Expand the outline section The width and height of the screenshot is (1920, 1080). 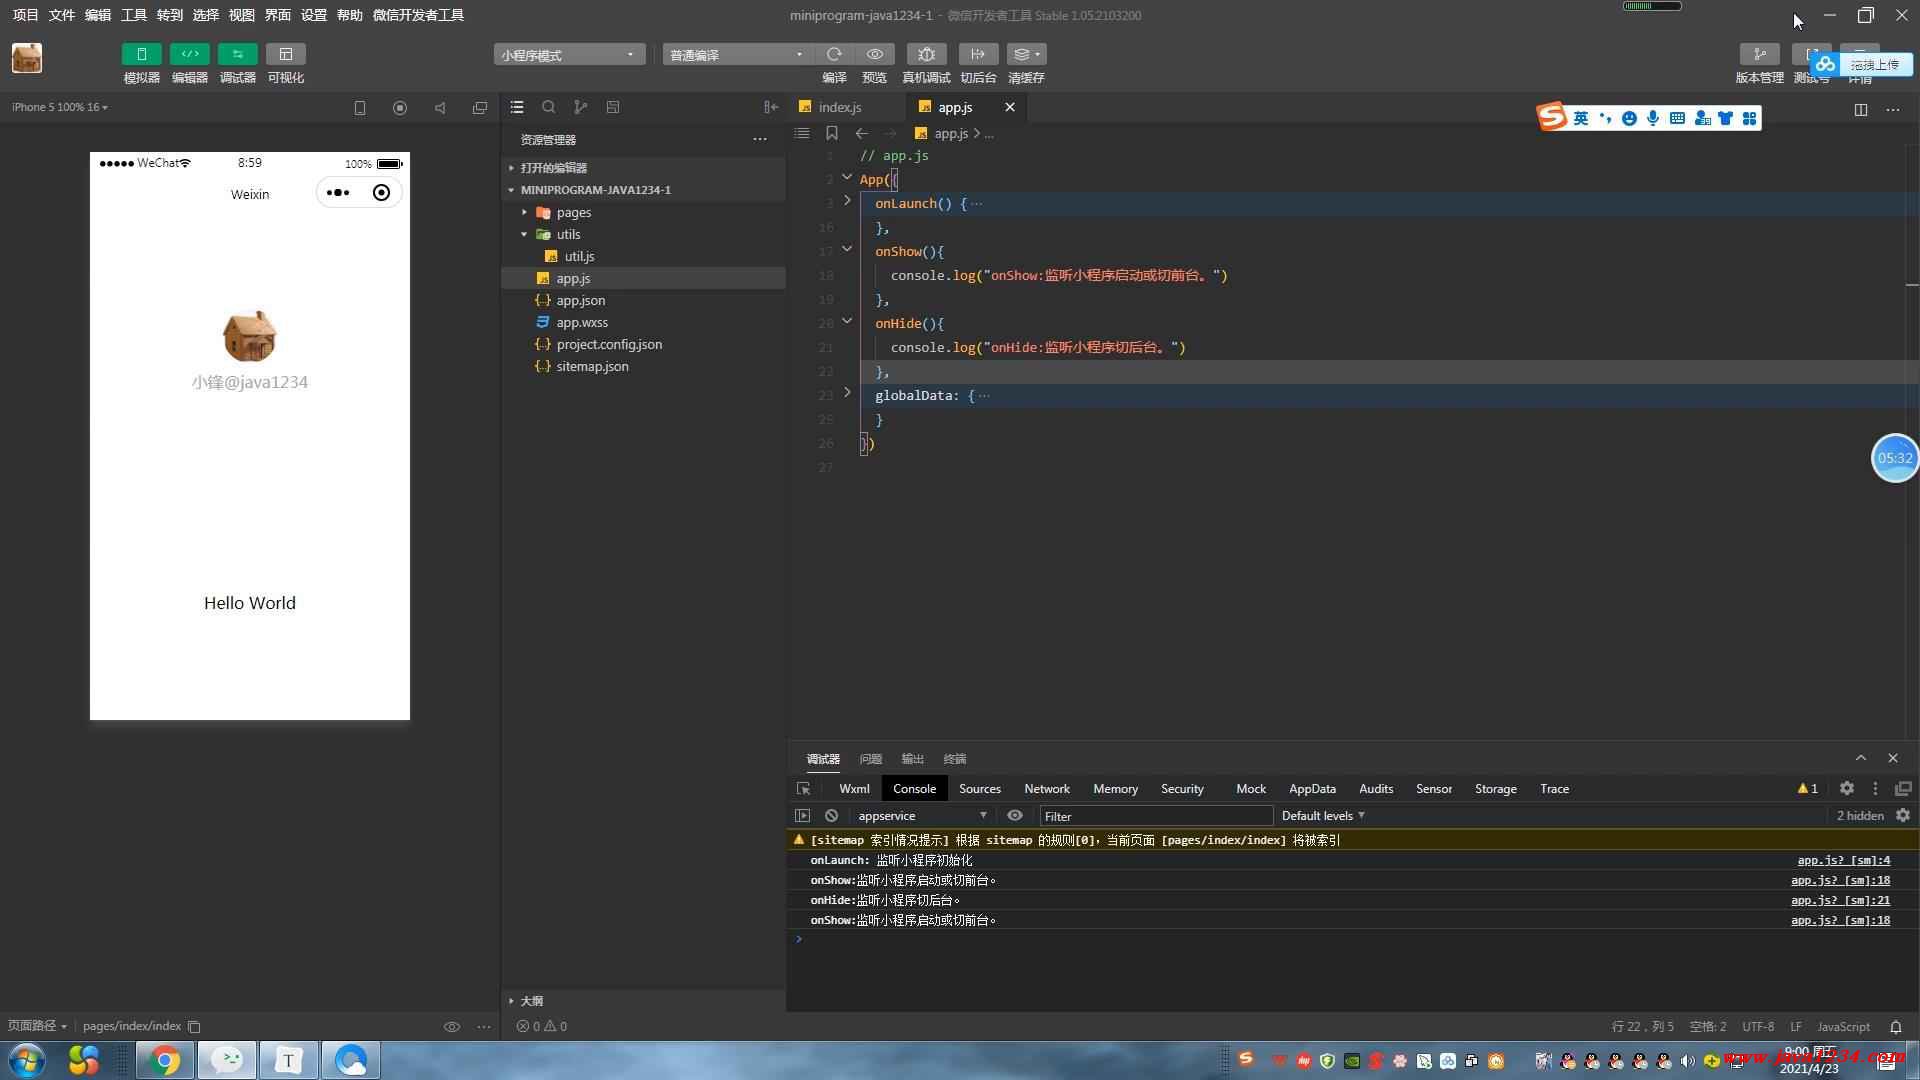click(643, 1000)
